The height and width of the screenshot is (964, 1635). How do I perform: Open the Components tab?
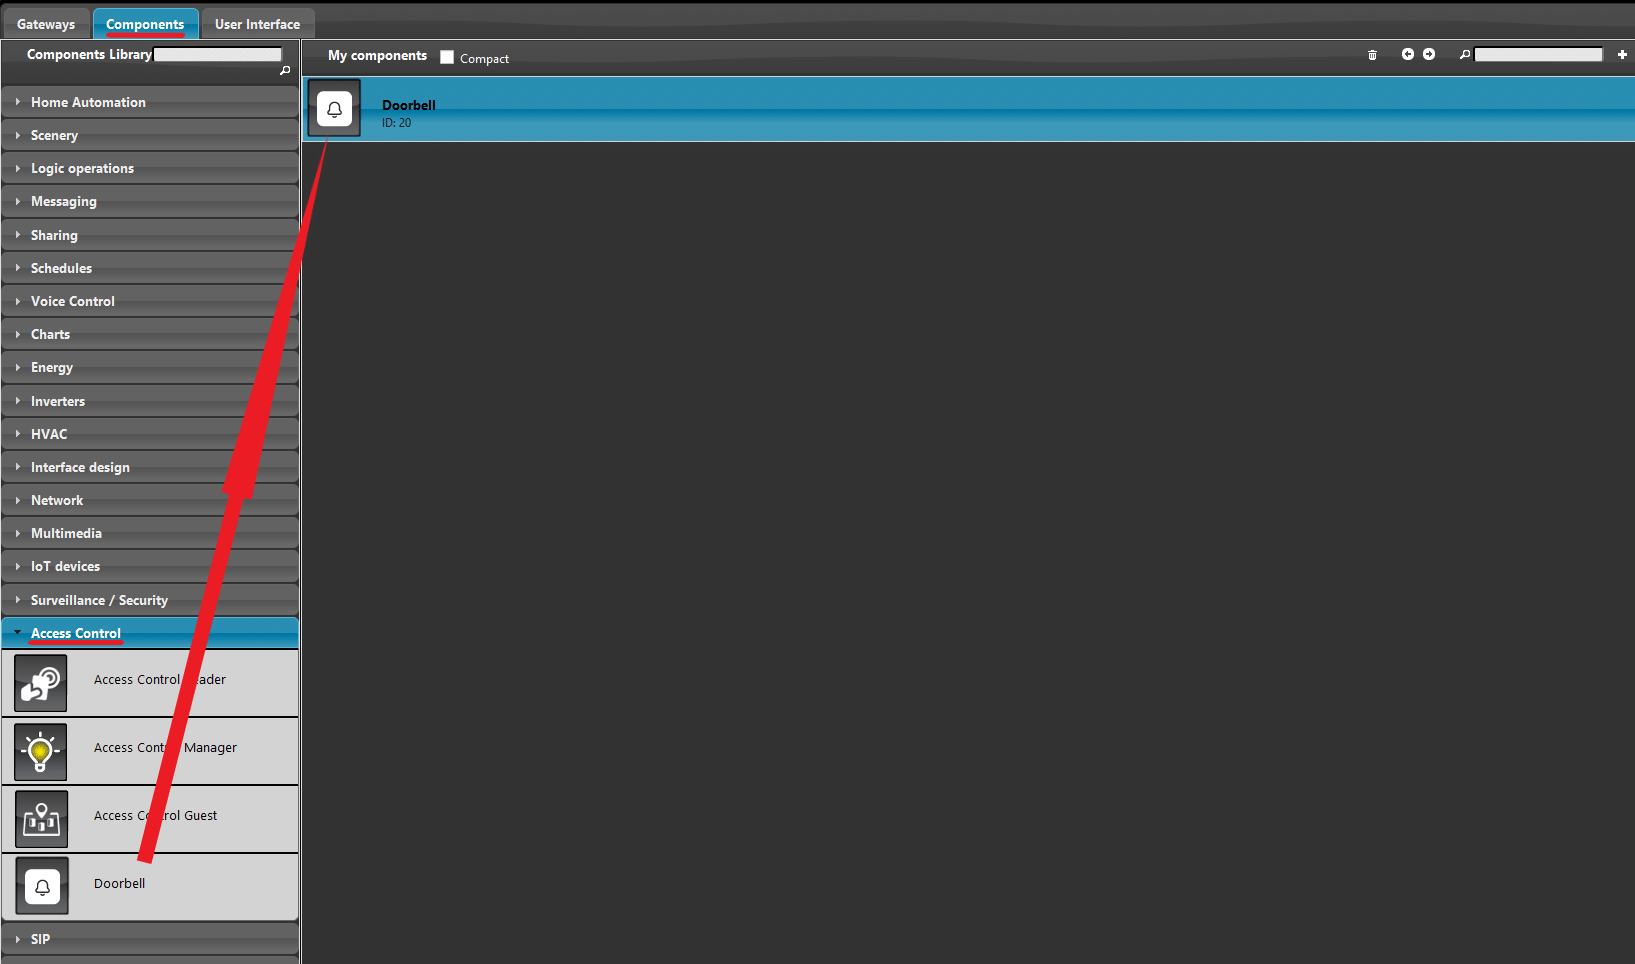coord(145,24)
